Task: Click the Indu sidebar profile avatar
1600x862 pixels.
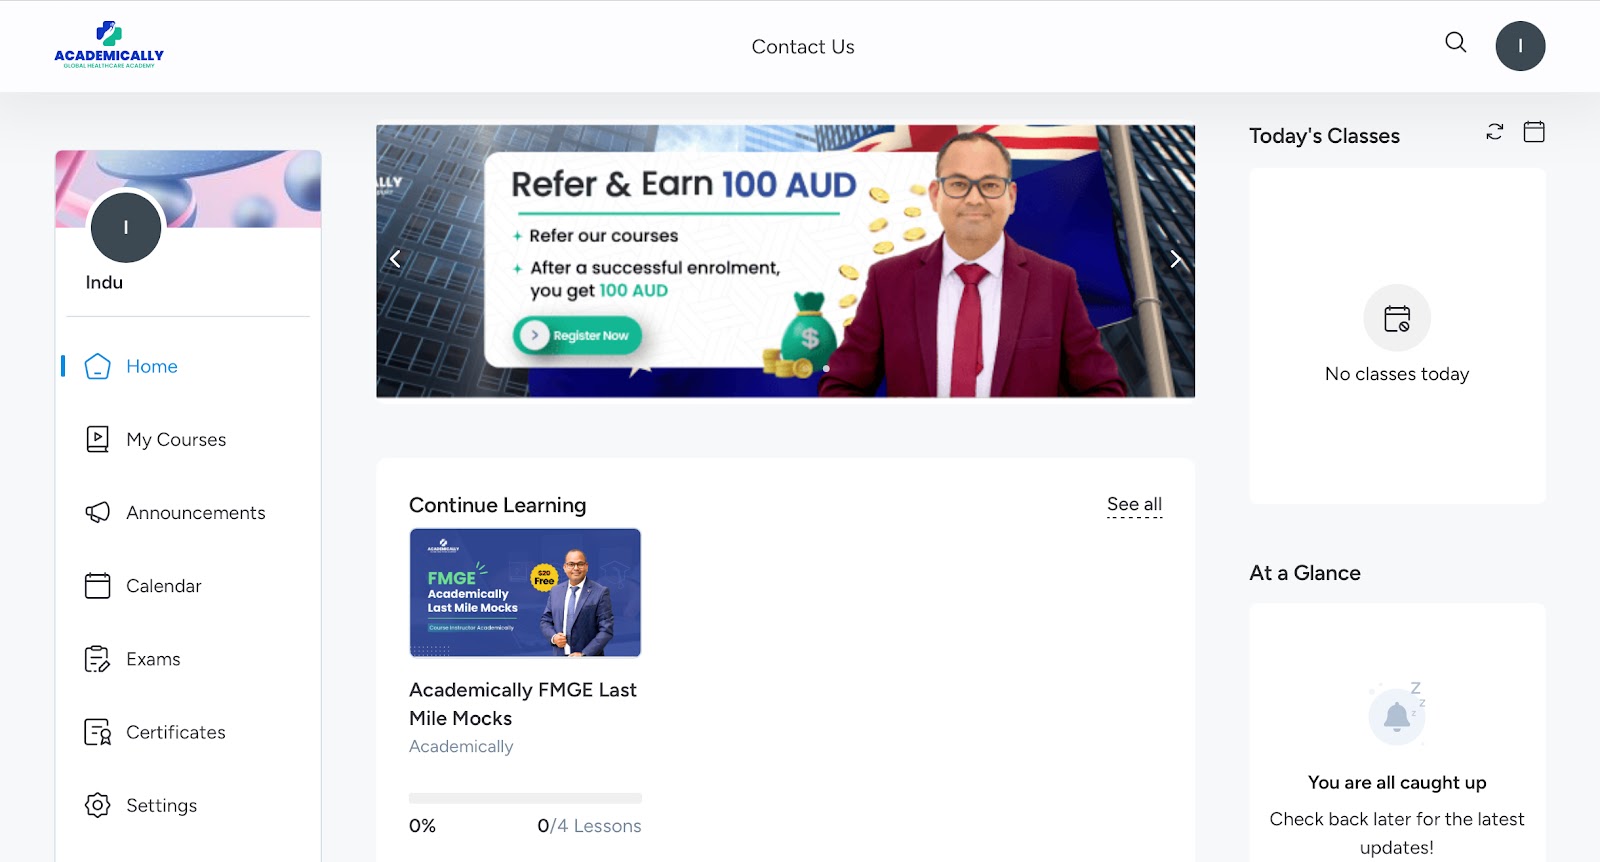Action: [x=126, y=228]
